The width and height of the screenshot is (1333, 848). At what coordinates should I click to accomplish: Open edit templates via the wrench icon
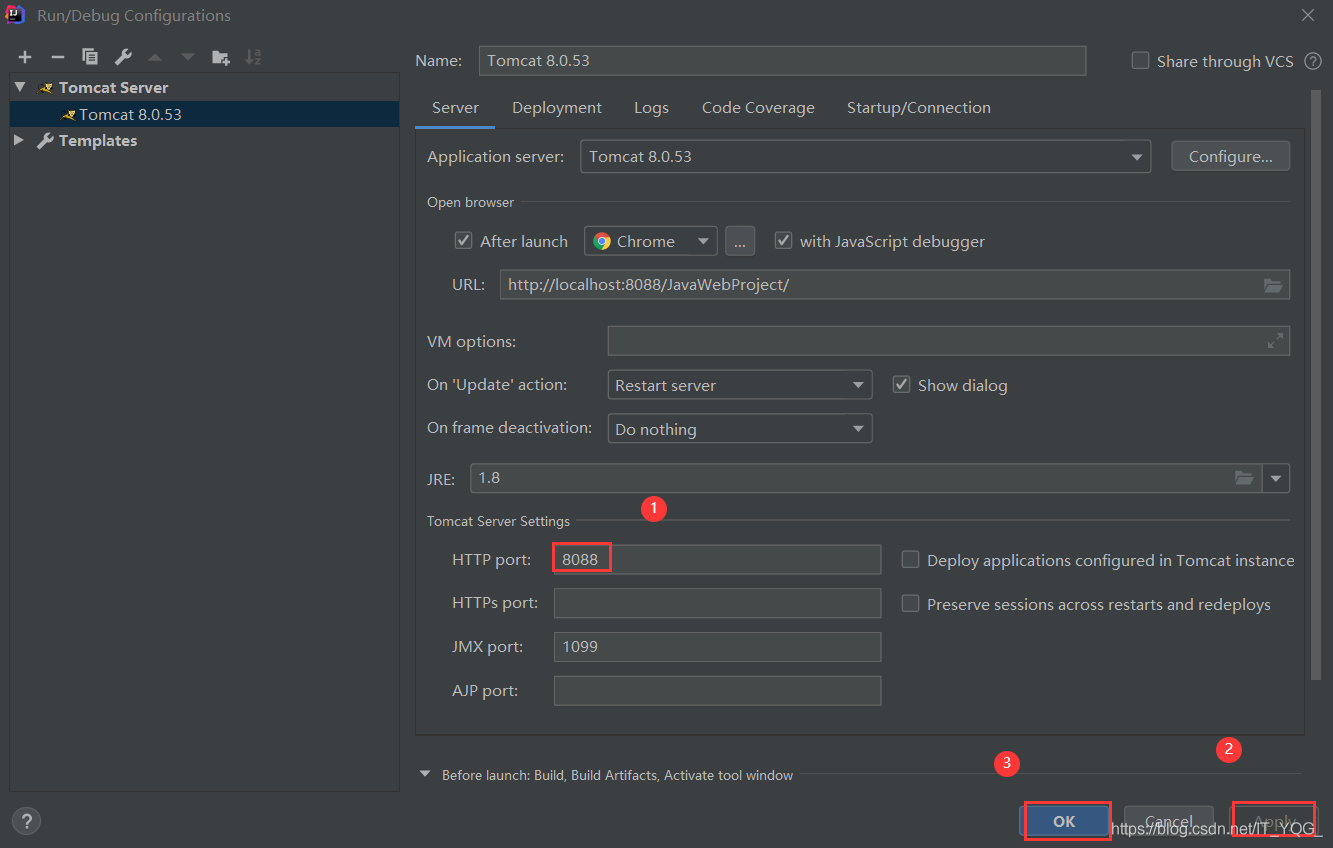123,57
